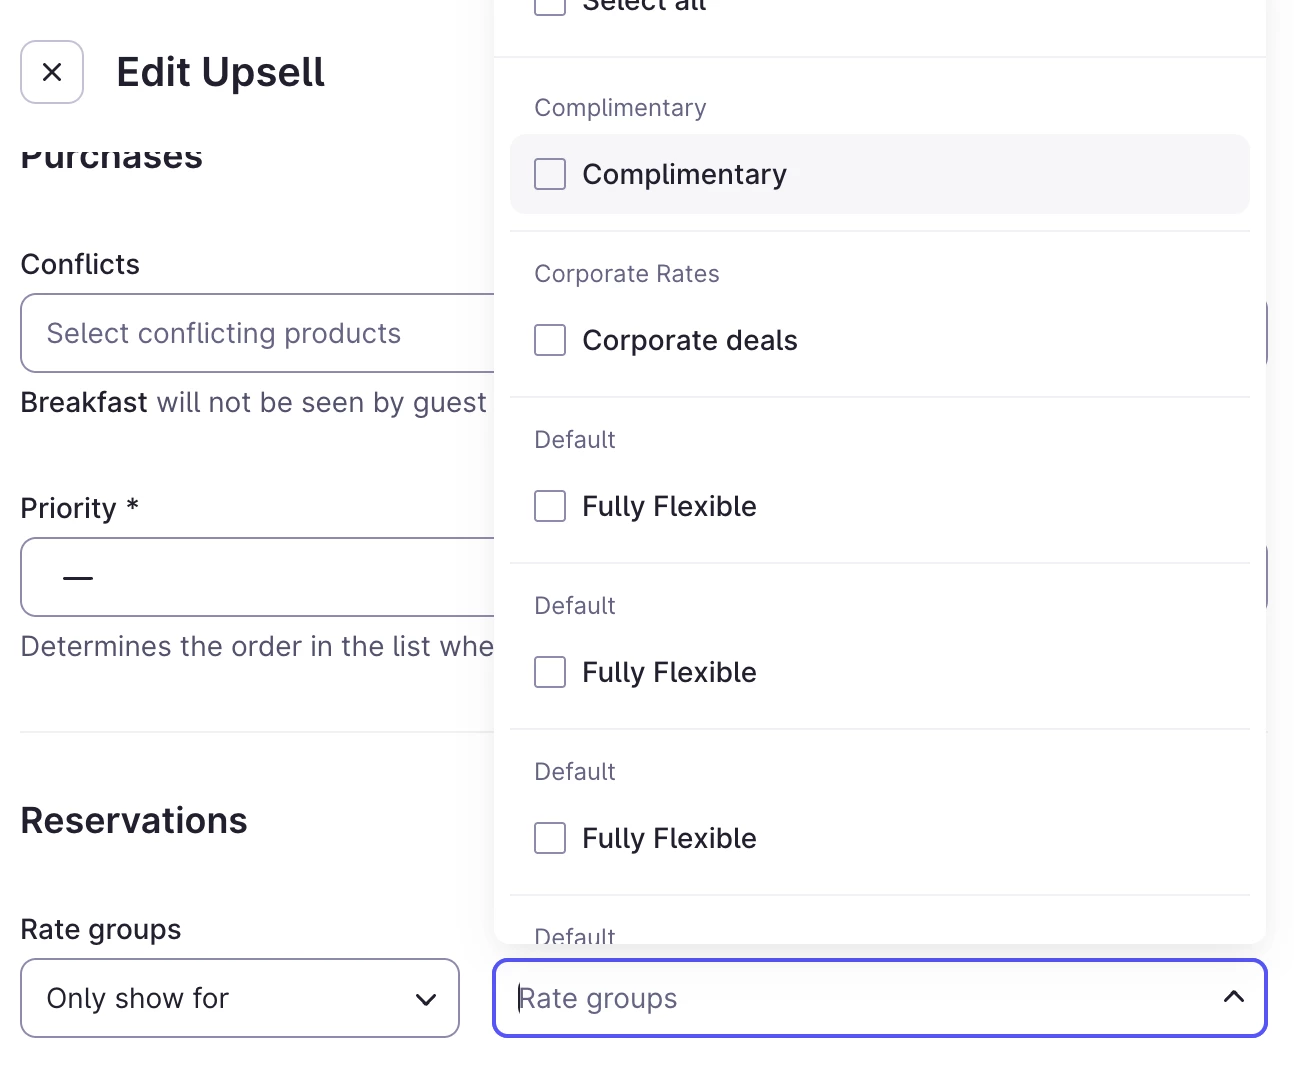Close the Edit Upsell panel
This screenshot has width=1294, height=1066.
52,72
